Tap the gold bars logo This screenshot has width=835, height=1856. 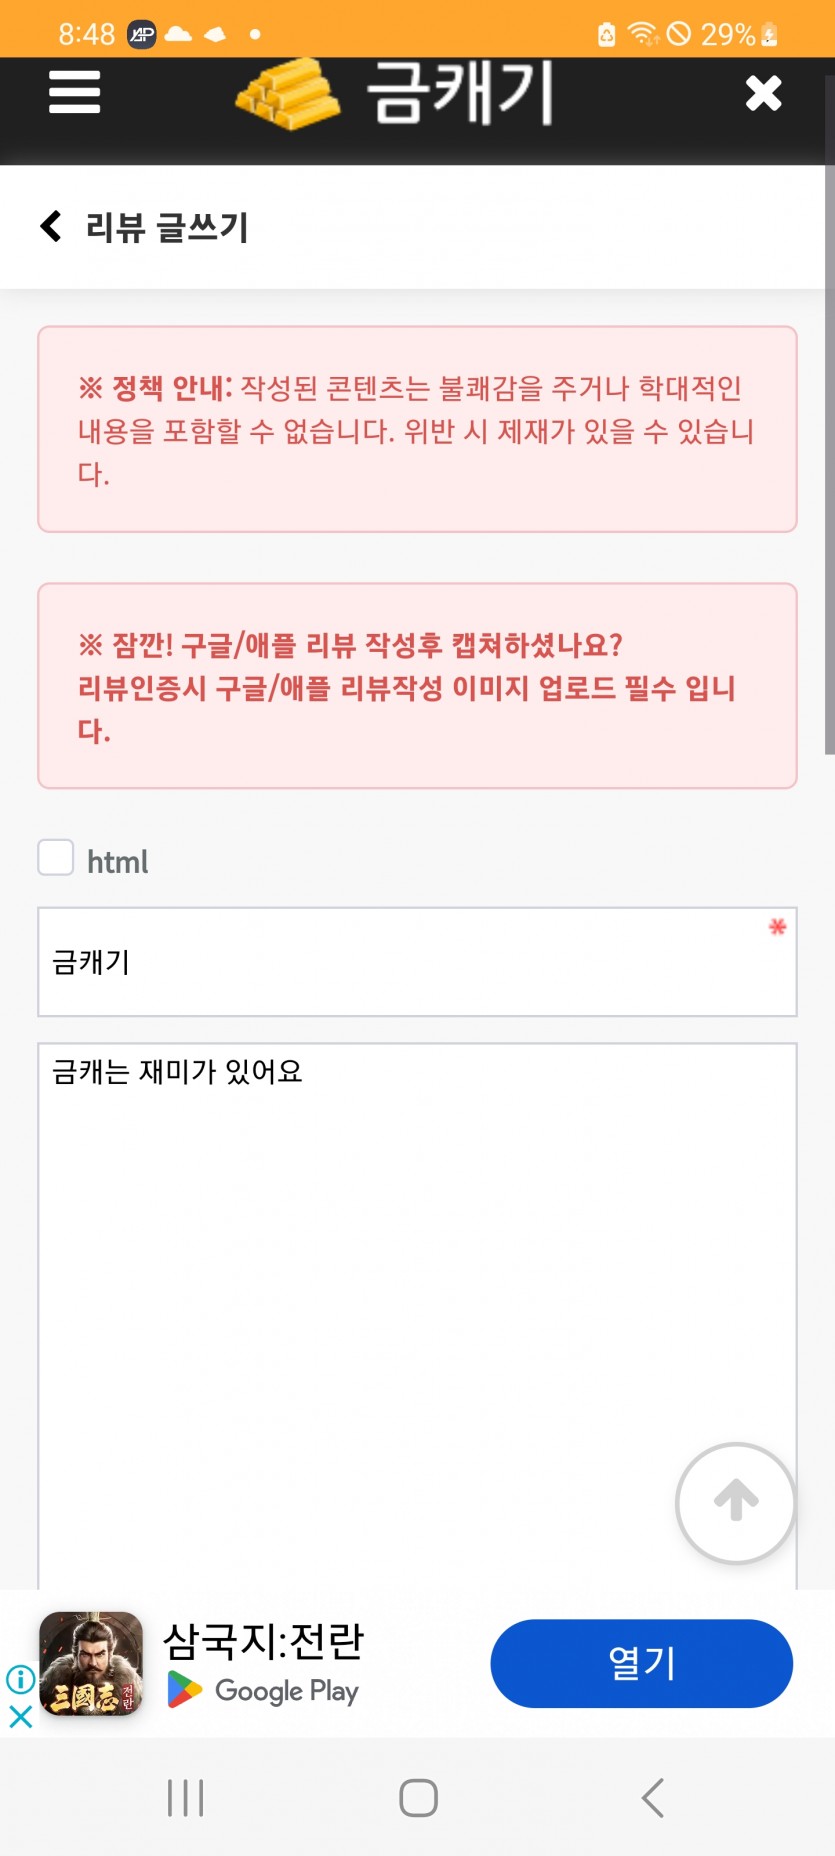(288, 94)
